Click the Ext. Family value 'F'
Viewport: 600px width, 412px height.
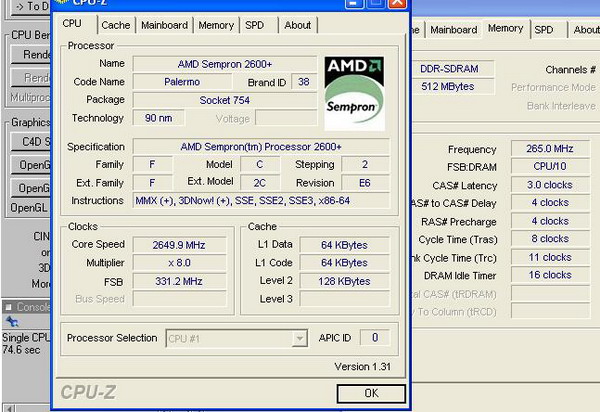pyautogui.click(x=152, y=183)
